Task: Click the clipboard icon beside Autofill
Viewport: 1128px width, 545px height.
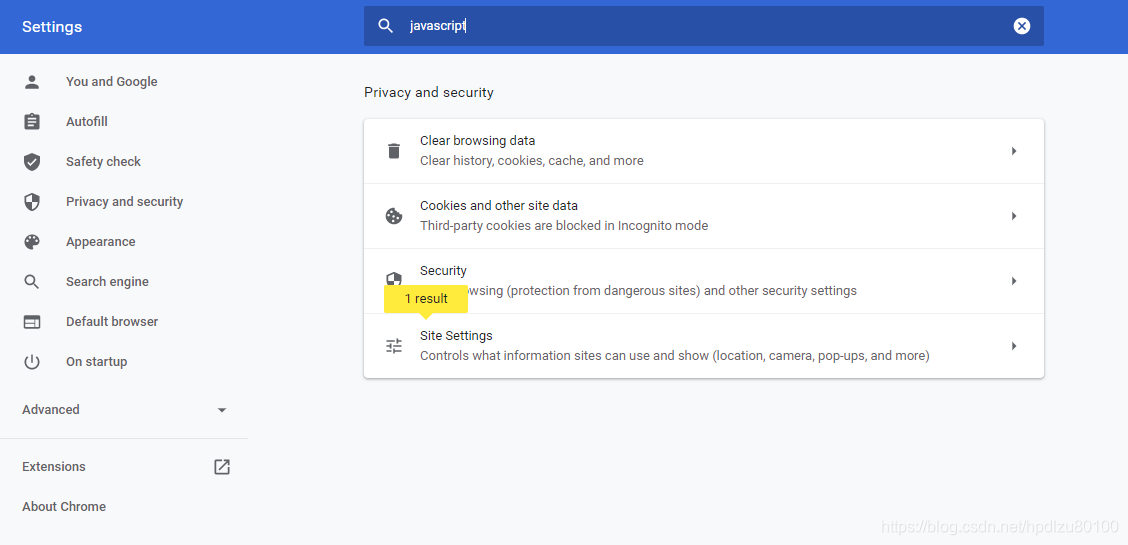Action: point(32,122)
